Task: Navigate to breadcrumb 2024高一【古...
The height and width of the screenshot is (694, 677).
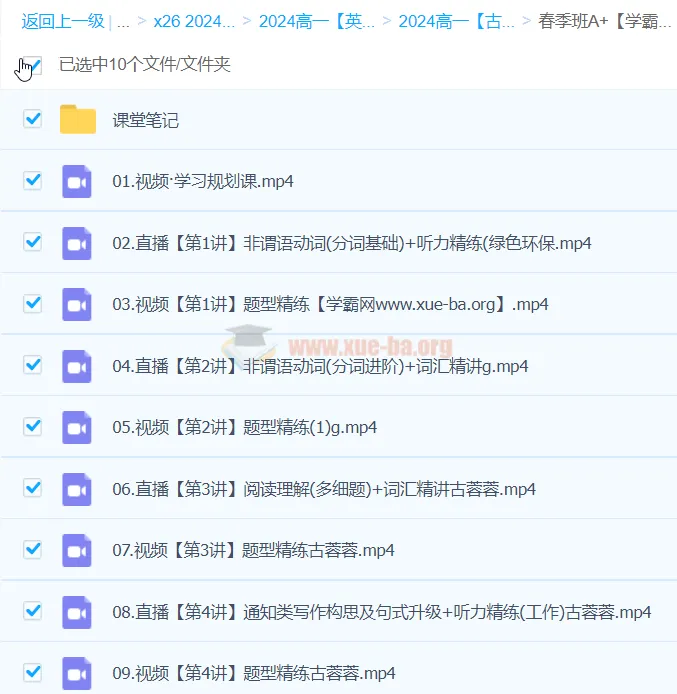Action: (x=457, y=21)
